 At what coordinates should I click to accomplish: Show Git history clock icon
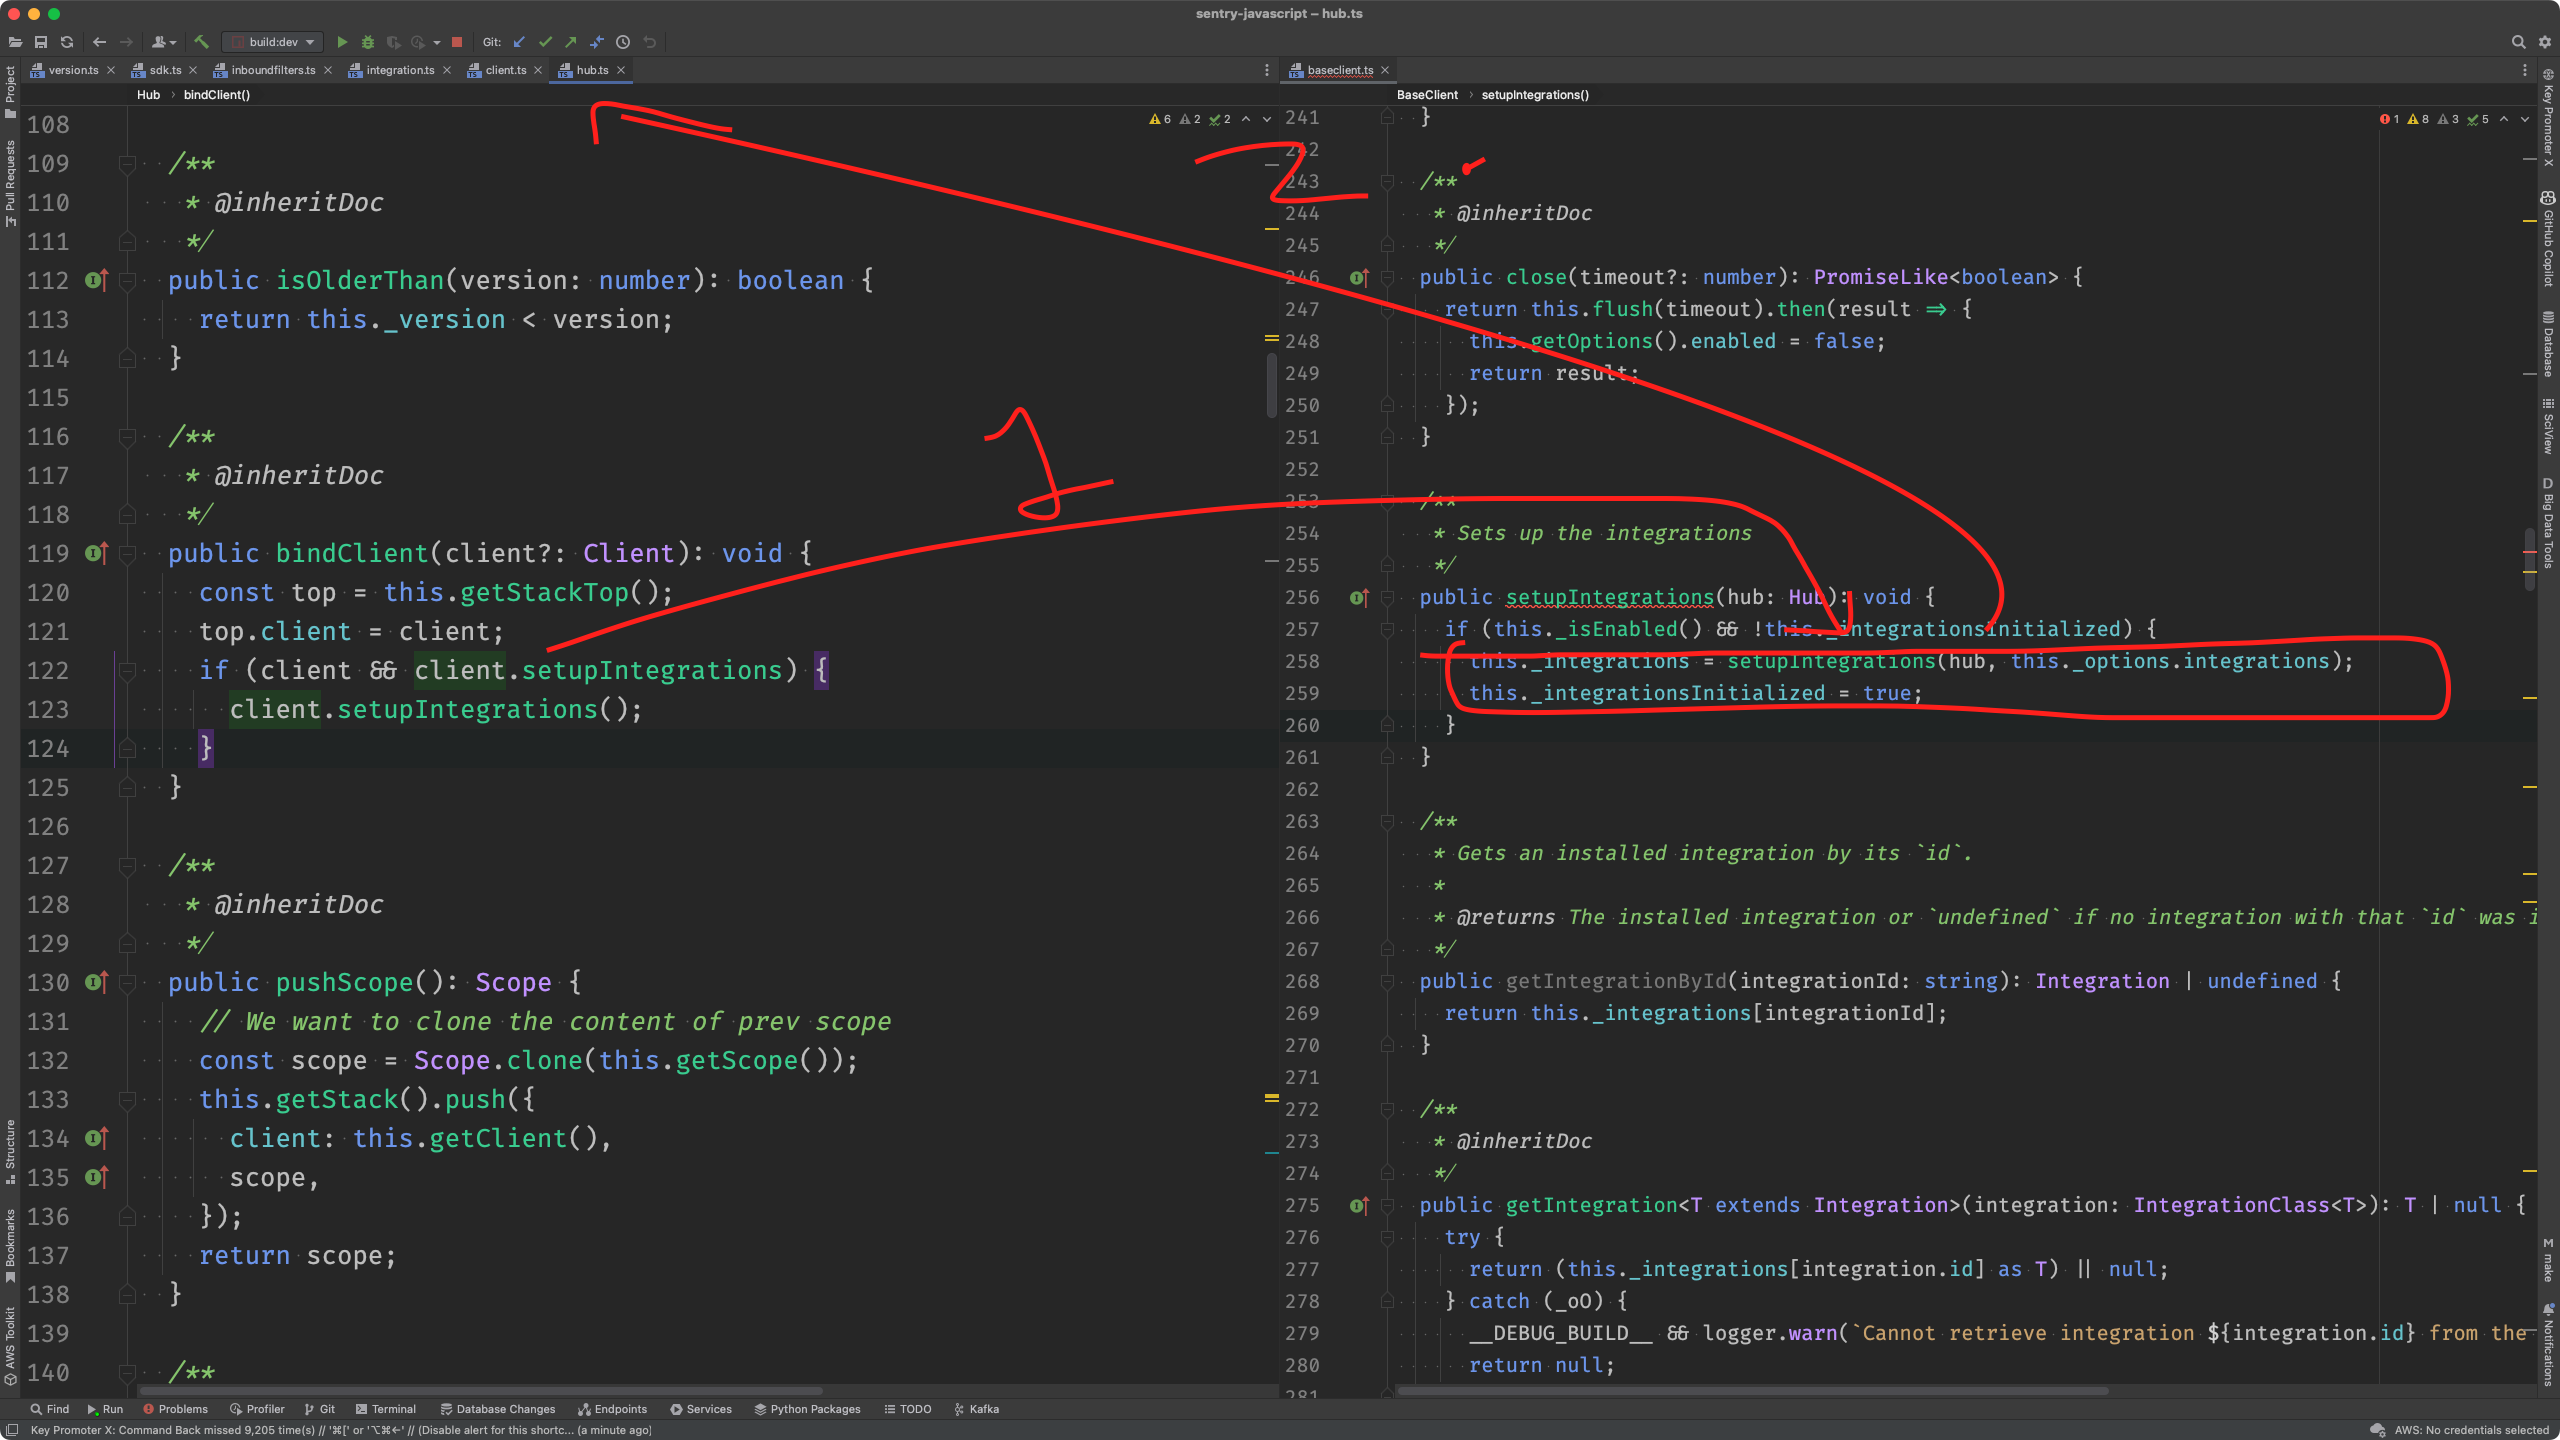click(623, 42)
